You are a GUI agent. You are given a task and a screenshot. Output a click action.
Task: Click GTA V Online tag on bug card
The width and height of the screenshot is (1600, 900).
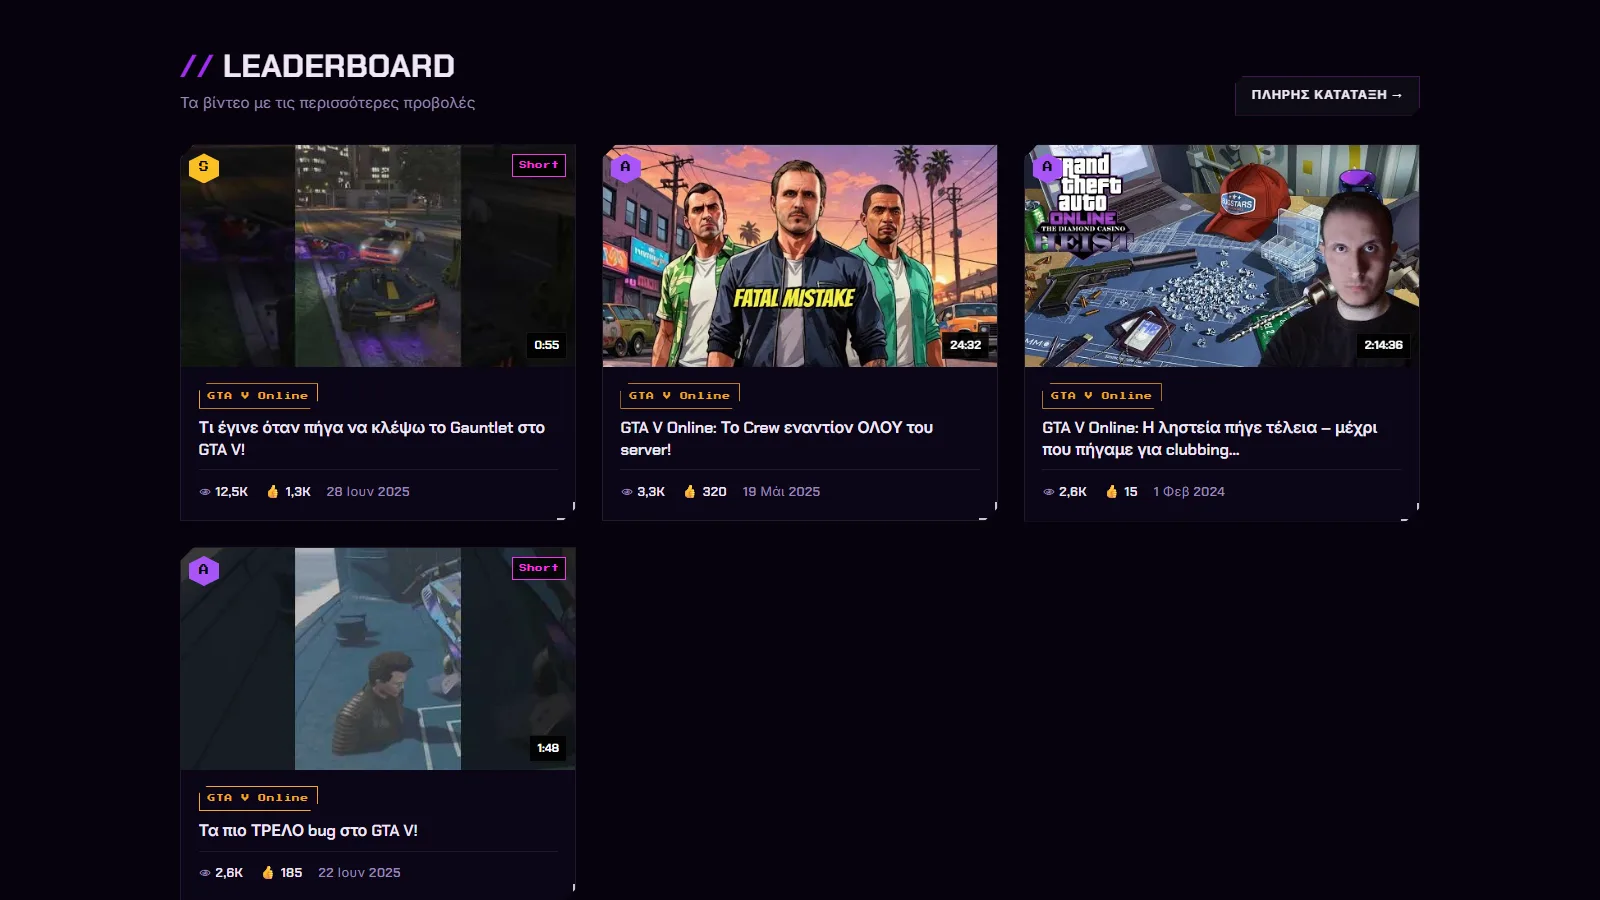[x=258, y=798]
